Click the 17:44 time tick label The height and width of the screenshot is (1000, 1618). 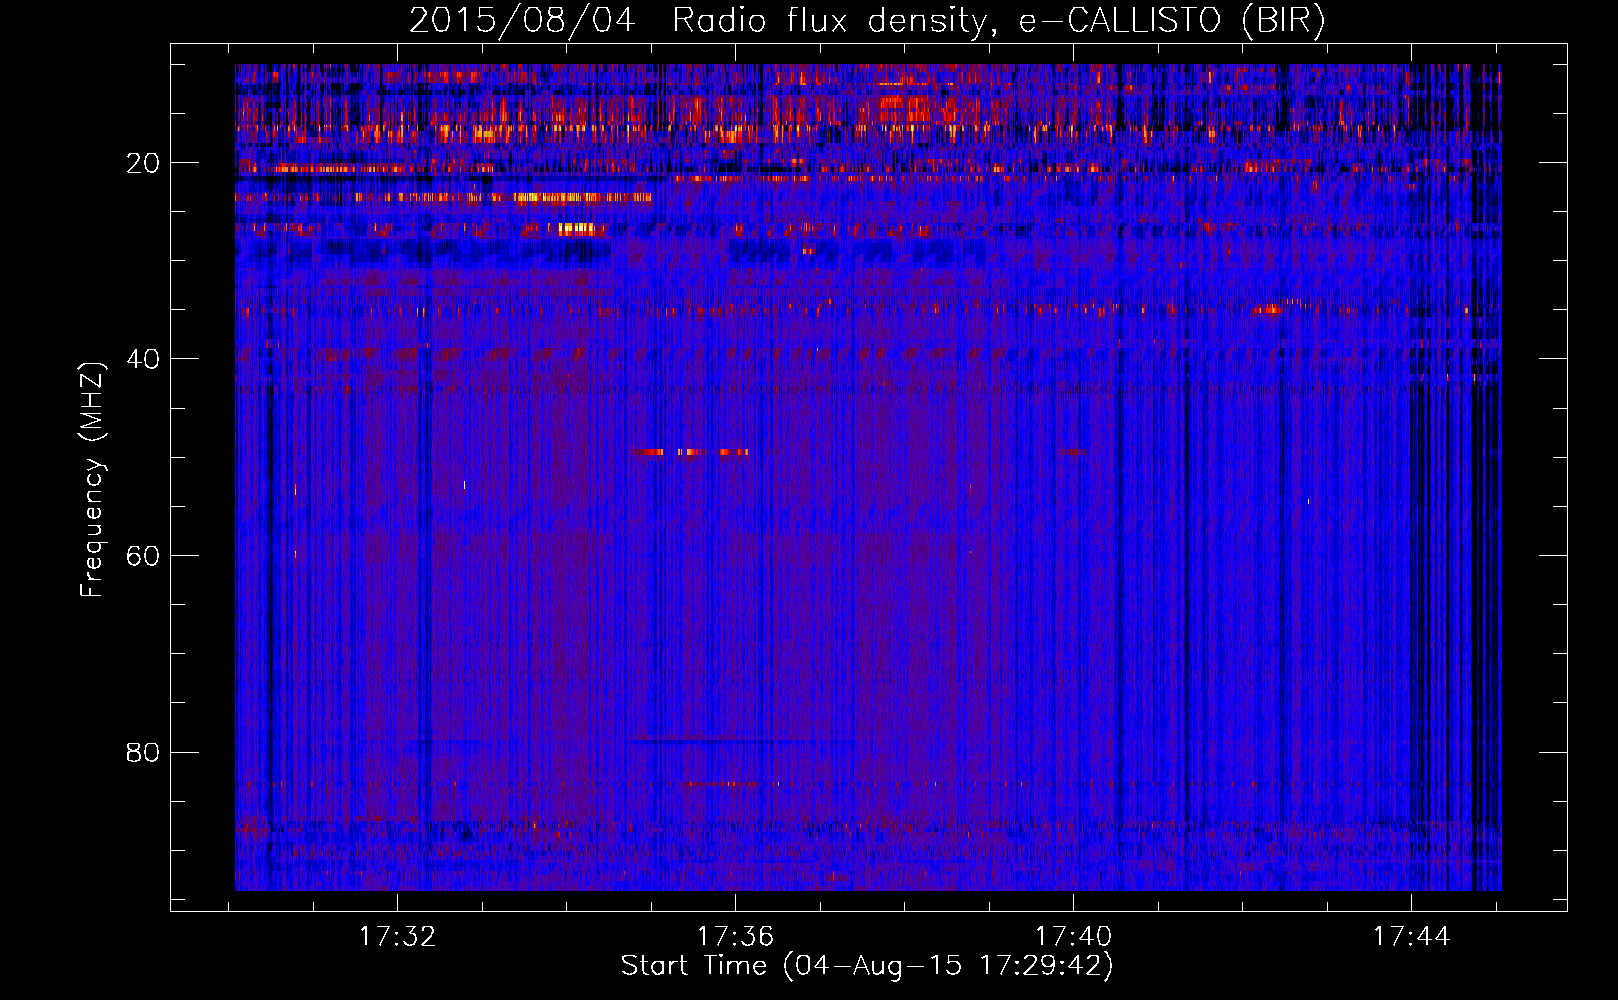[1411, 937]
